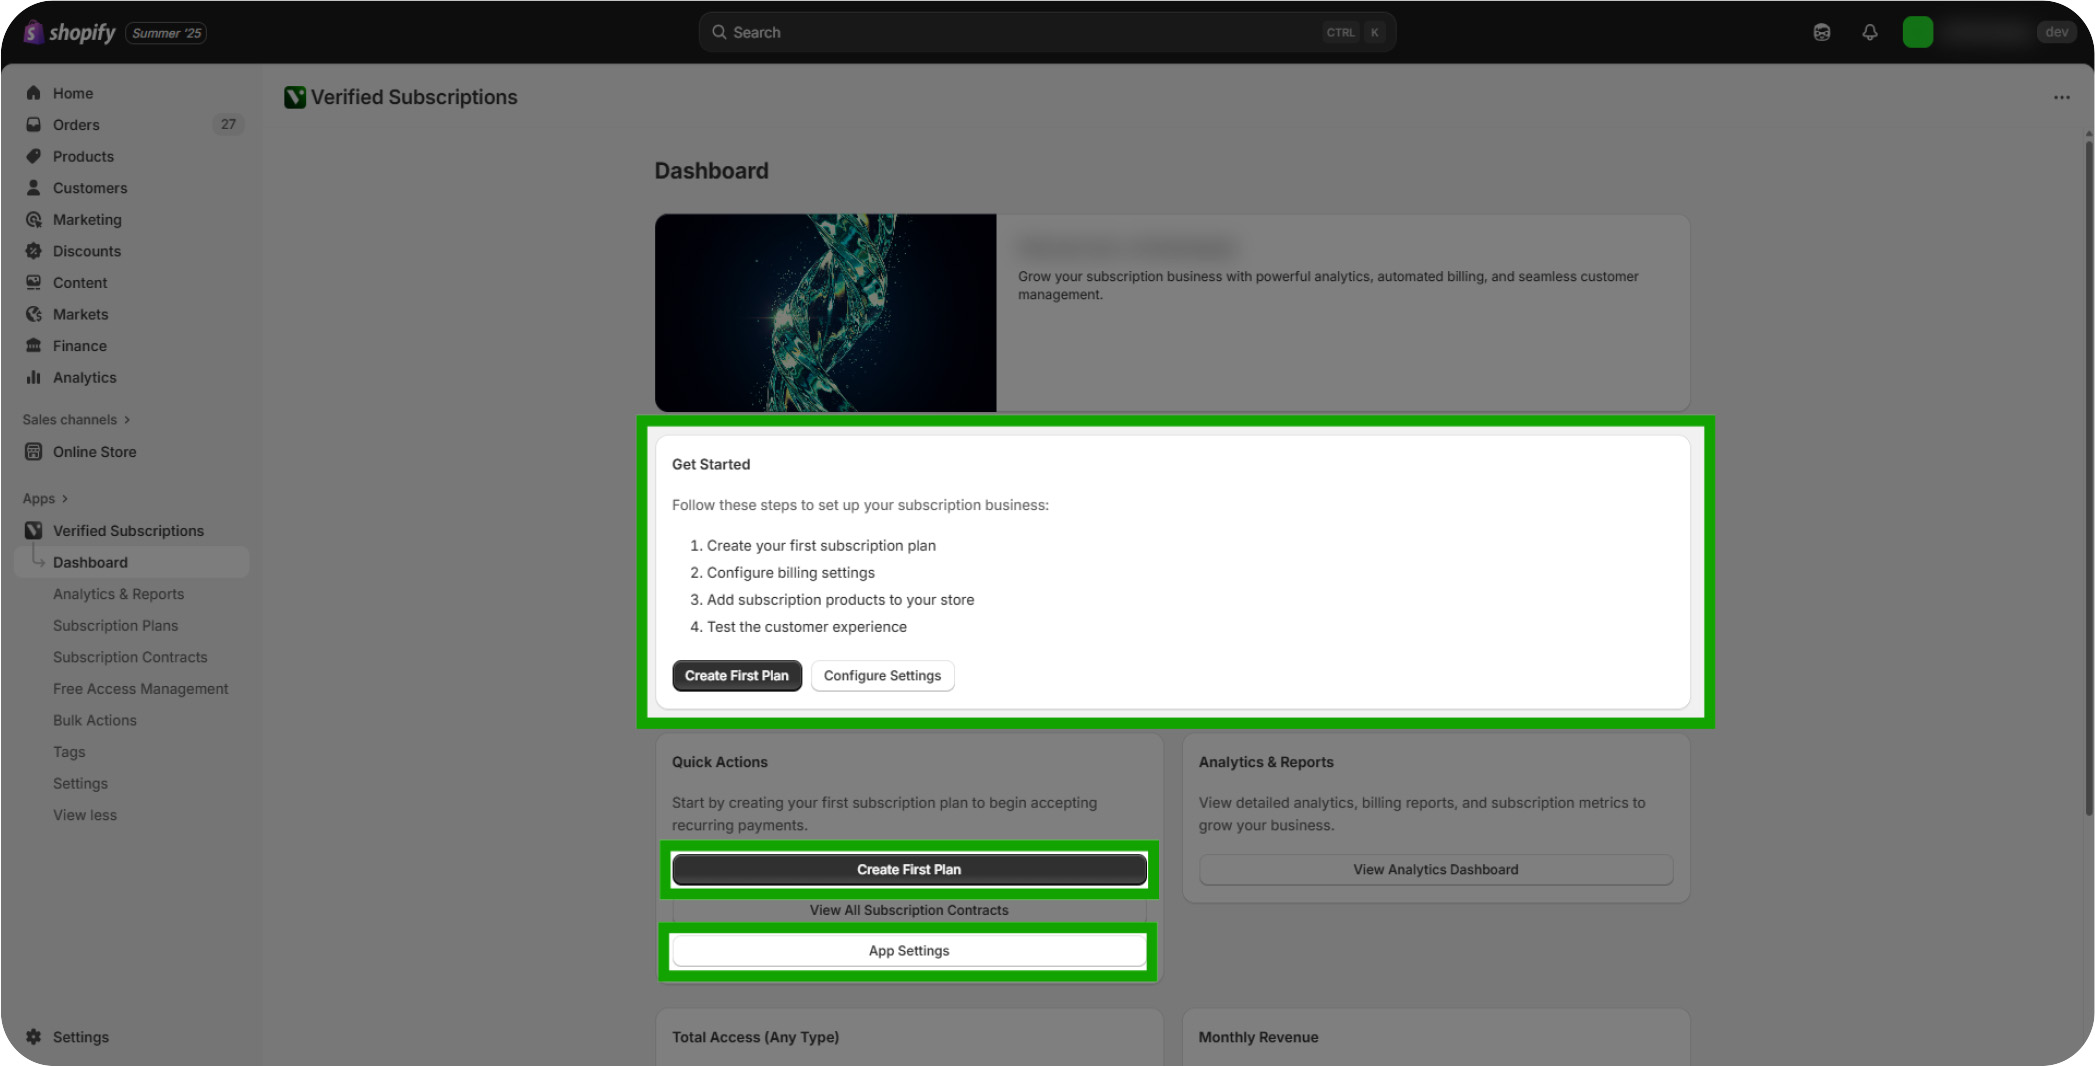Click Create First Plan in Get Started

[736, 675]
